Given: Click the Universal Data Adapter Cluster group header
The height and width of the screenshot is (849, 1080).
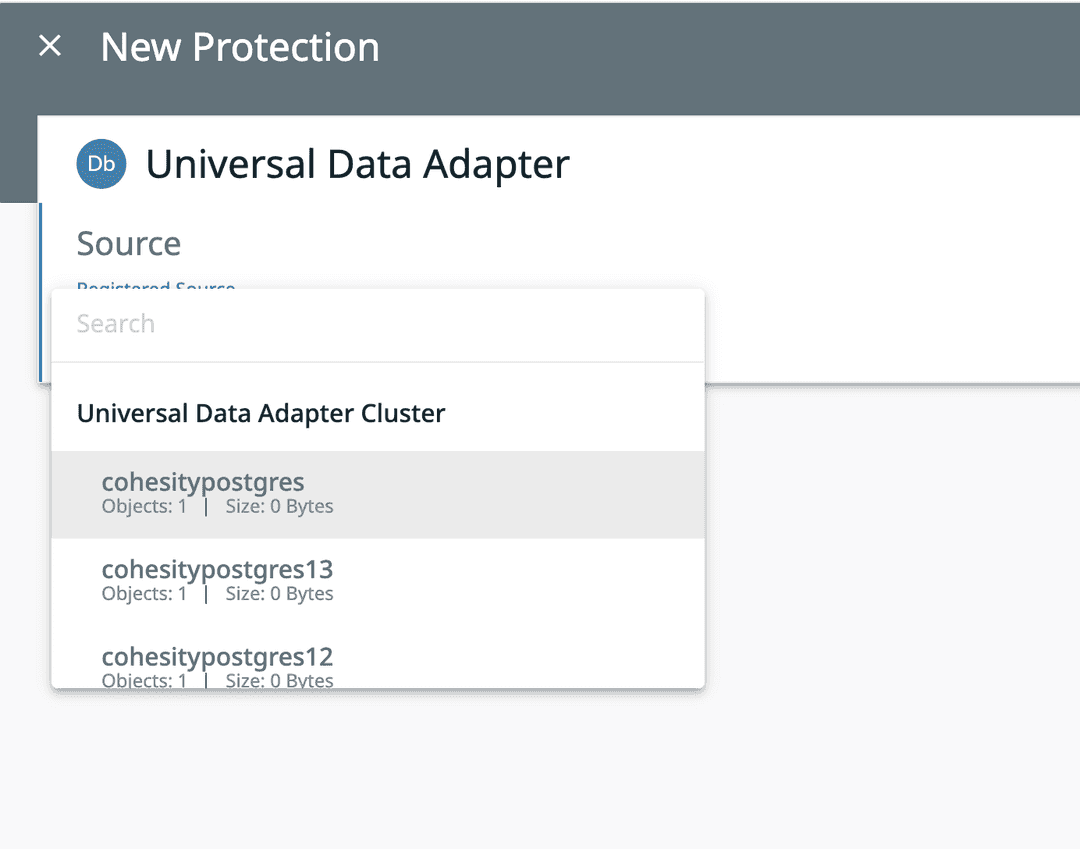Looking at the screenshot, I should tap(261, 412).
